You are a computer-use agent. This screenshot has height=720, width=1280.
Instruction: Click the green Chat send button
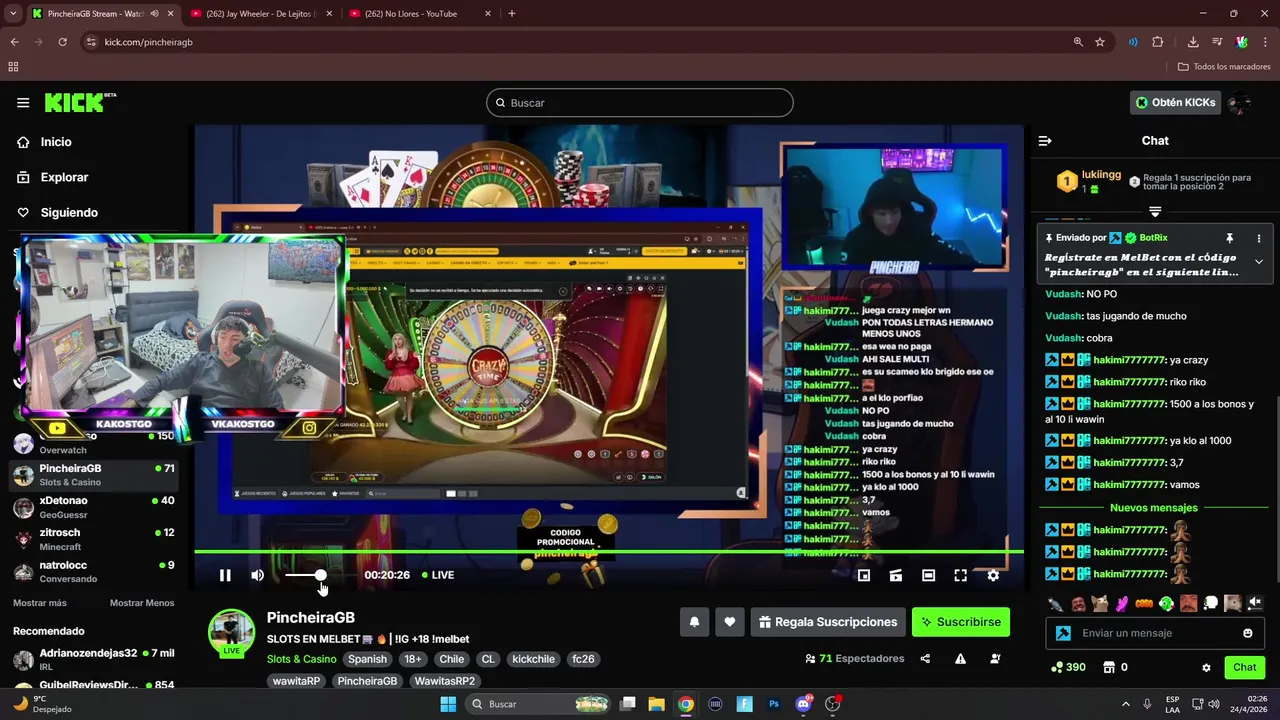pos(1244,667)
